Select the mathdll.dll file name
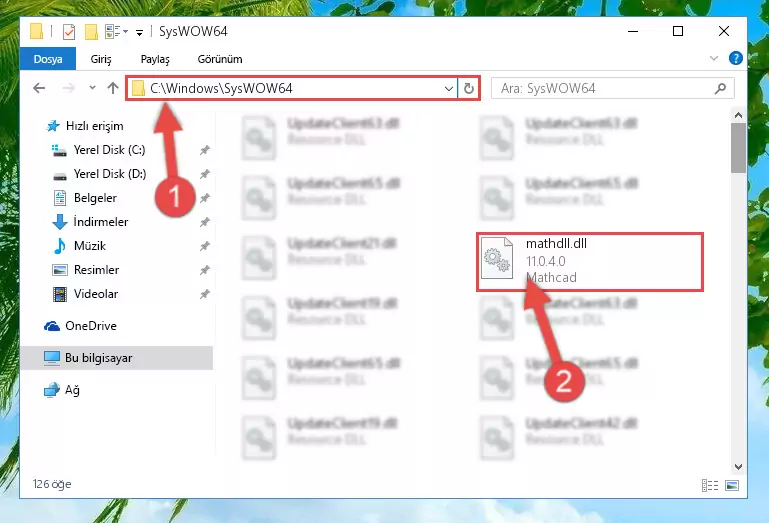Viewport: 769px width, 523px height. 556,244
